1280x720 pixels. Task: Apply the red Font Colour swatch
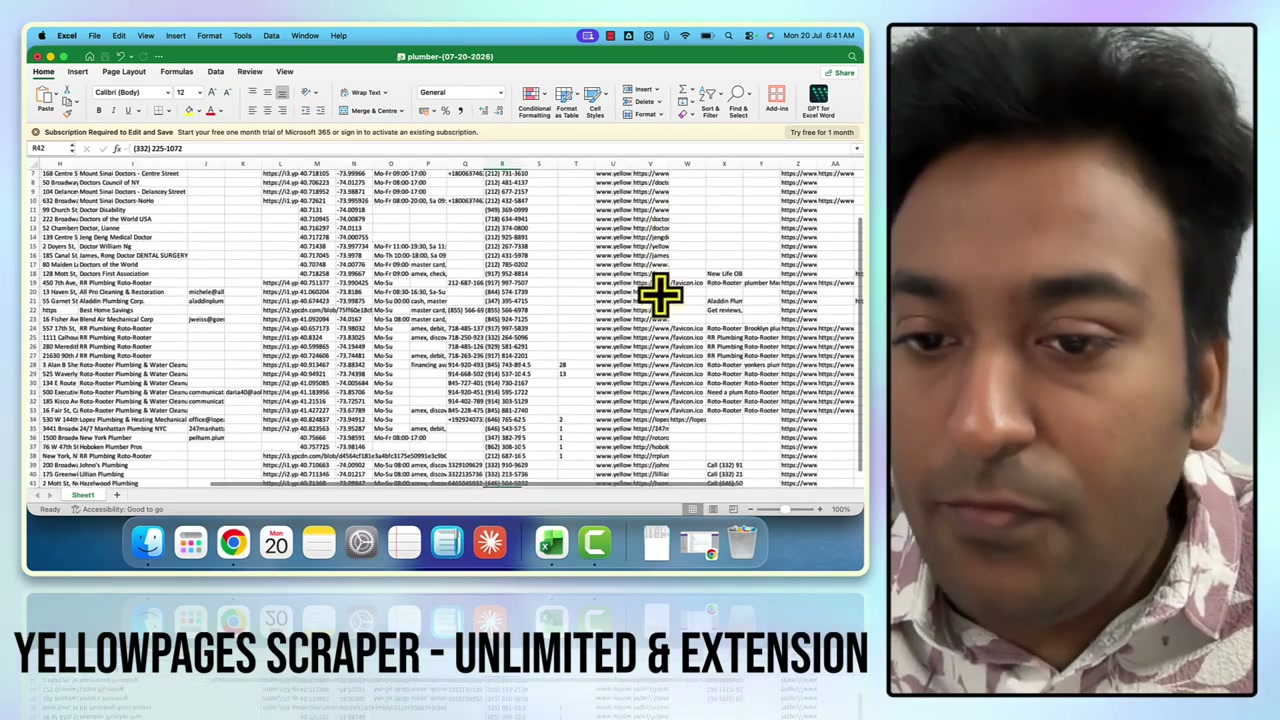(x=210, y=110)
